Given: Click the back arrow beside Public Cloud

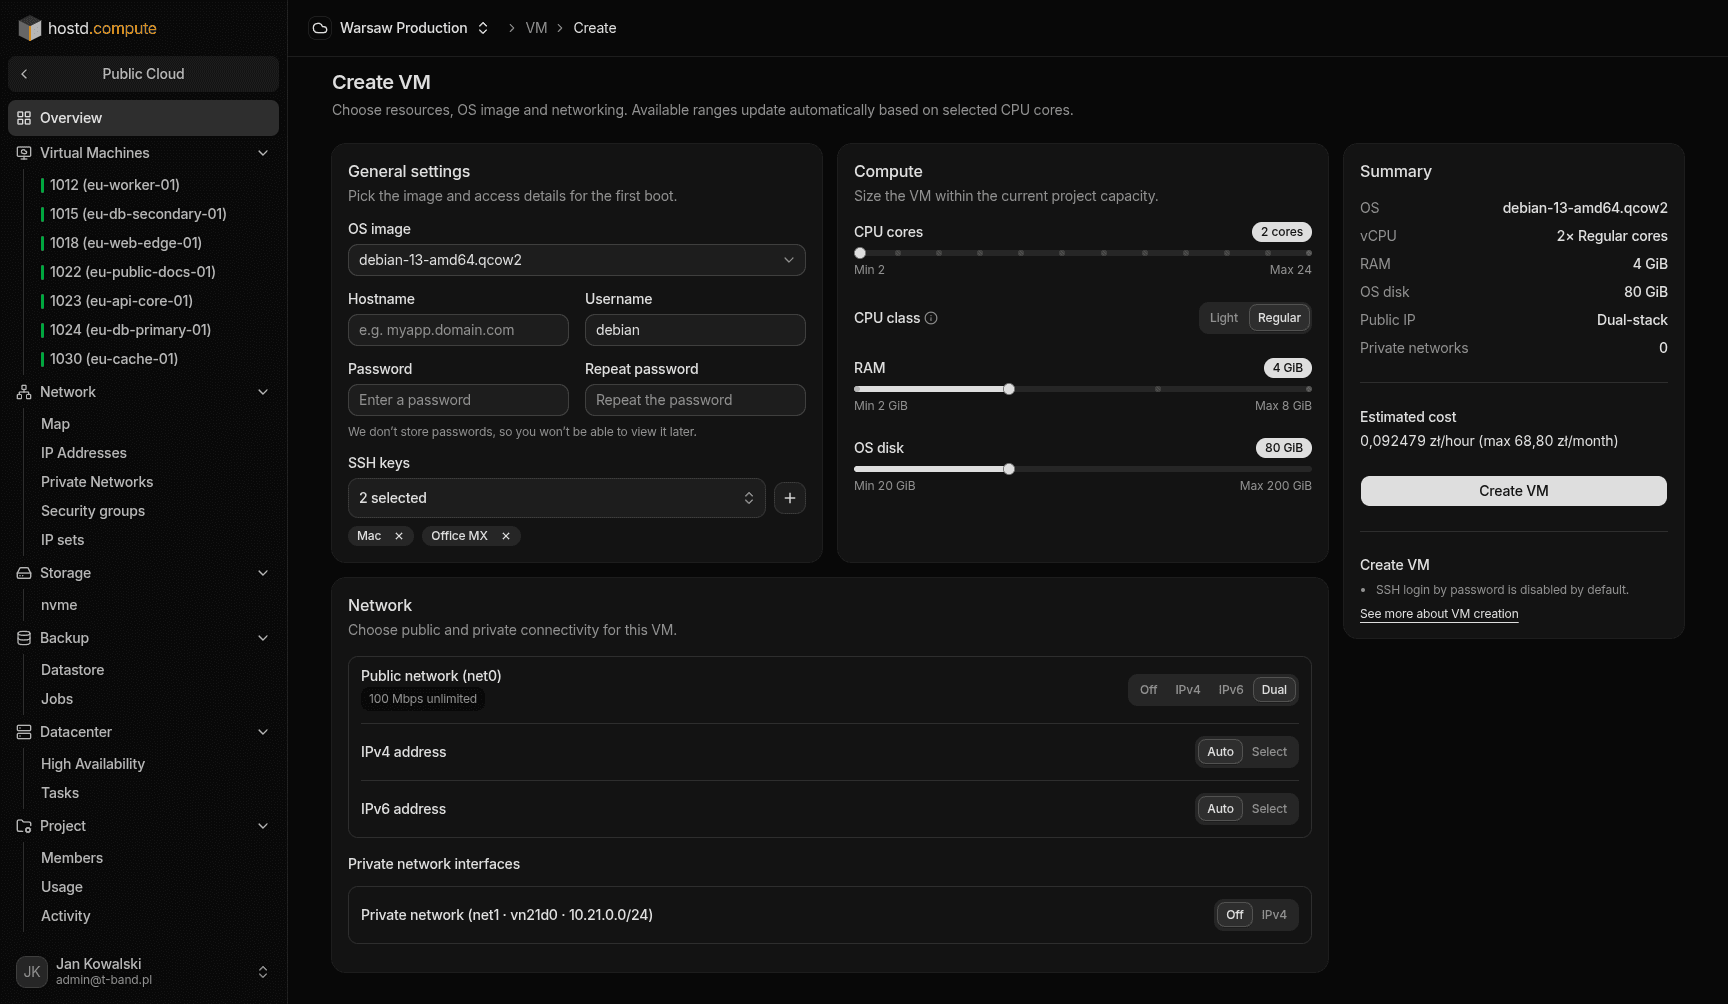Looking at the screenshot, I should [x=24, y=74].
